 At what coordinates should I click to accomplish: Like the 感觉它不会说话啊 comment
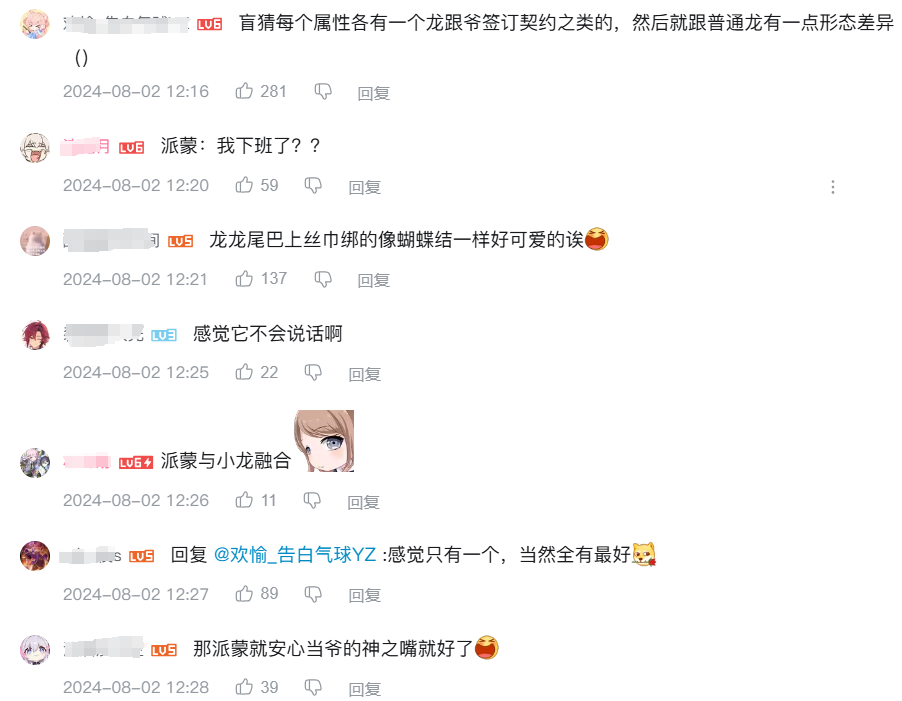tap(244, 372)
